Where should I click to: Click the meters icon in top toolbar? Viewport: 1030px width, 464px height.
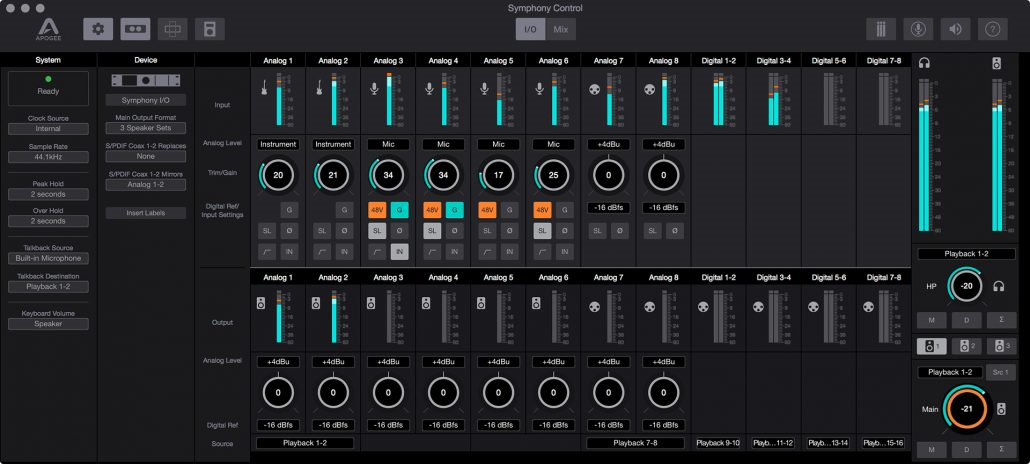881,29
